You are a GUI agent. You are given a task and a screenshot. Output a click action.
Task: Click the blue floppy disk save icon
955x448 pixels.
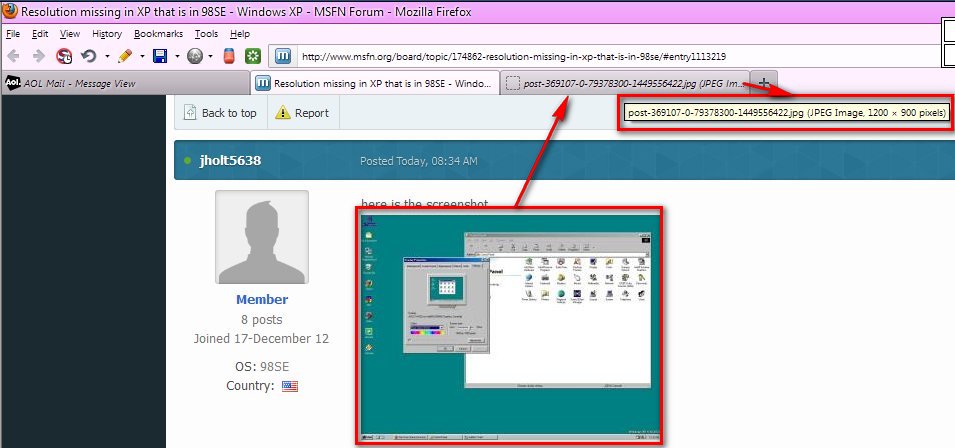(x=160, y=57)
